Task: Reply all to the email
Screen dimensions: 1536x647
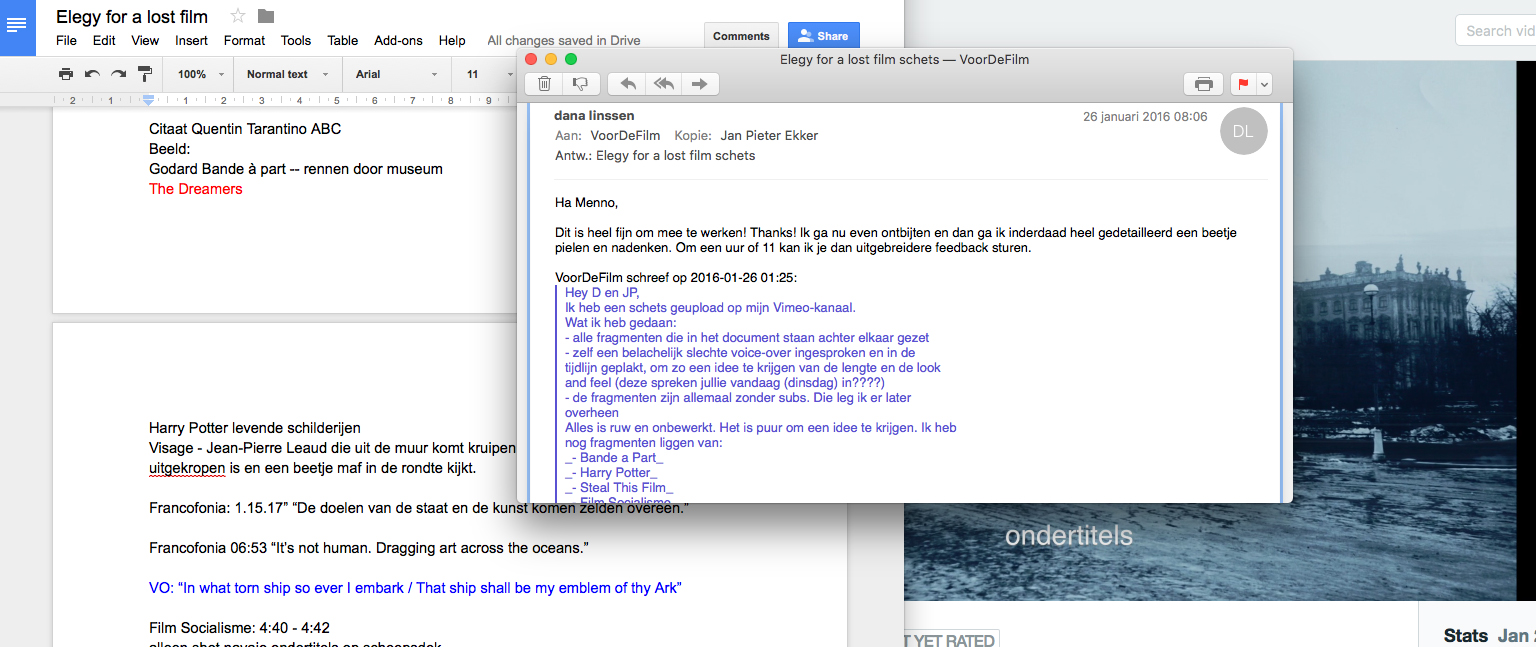Action: pyautogui.click(x=663, y=84)
